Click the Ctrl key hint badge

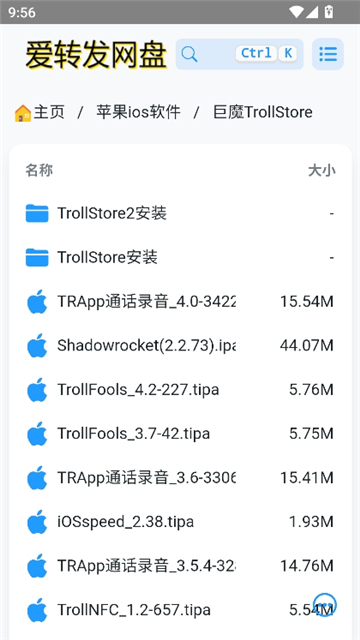click(x=256, y=53)
